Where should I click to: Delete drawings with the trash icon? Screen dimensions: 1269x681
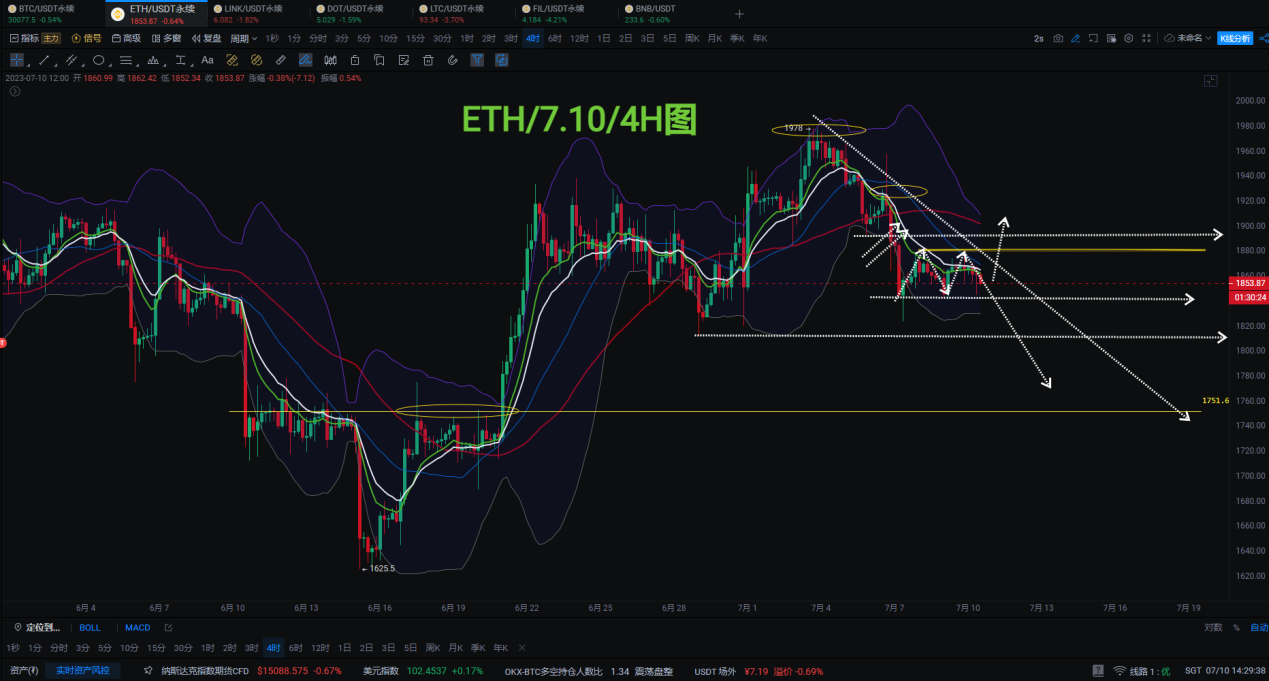tap(428, 60)
